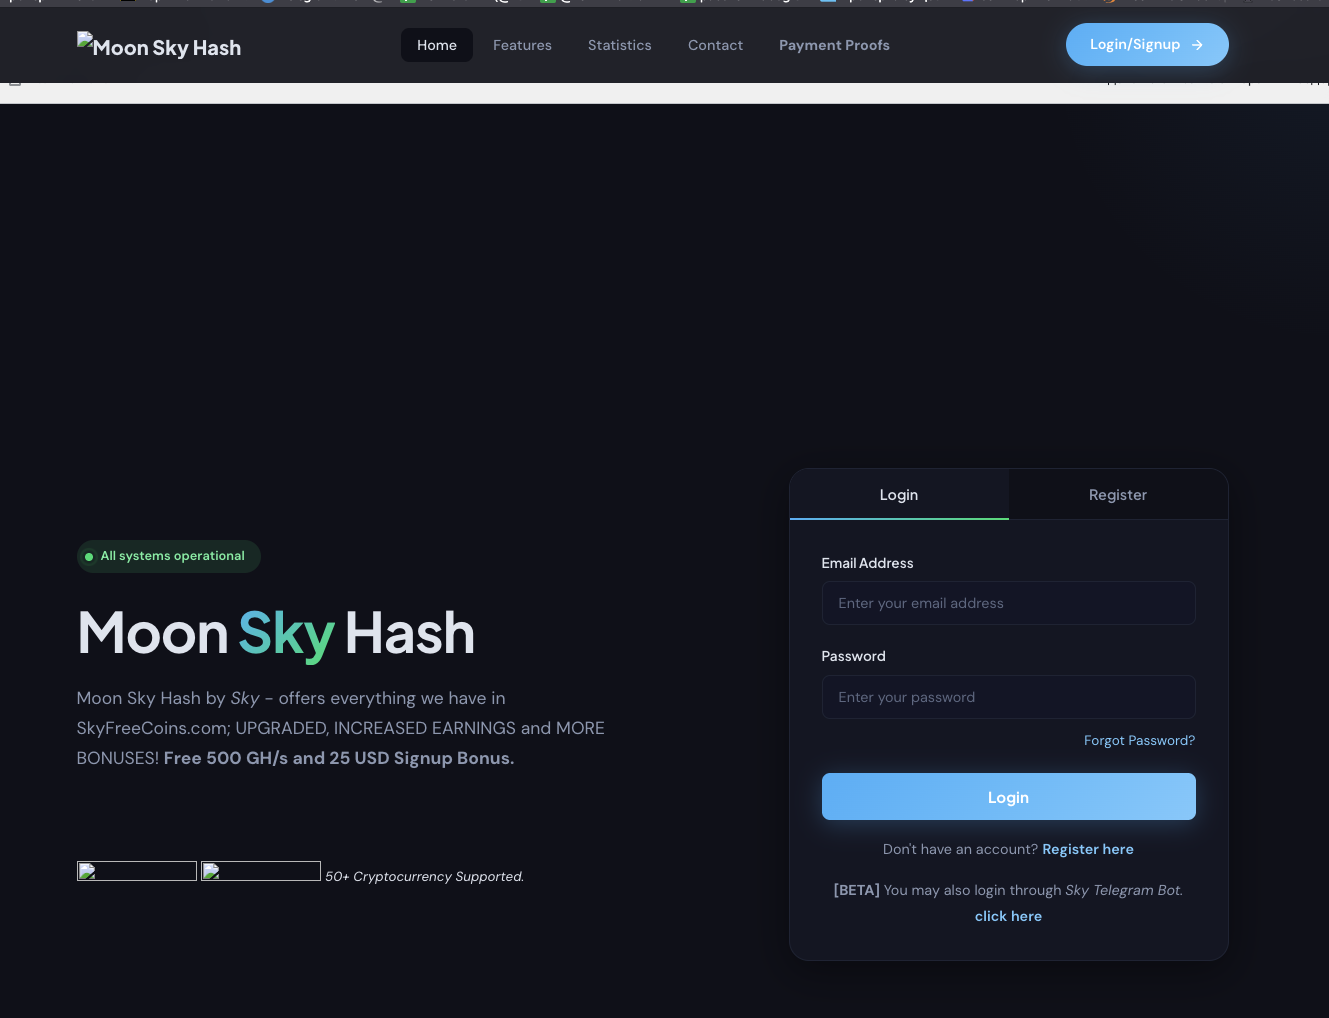Image resolution: width=1329 pixels, height=1018 pixels.
Task: Open the Telegram login click here link
Action: 1008,916
